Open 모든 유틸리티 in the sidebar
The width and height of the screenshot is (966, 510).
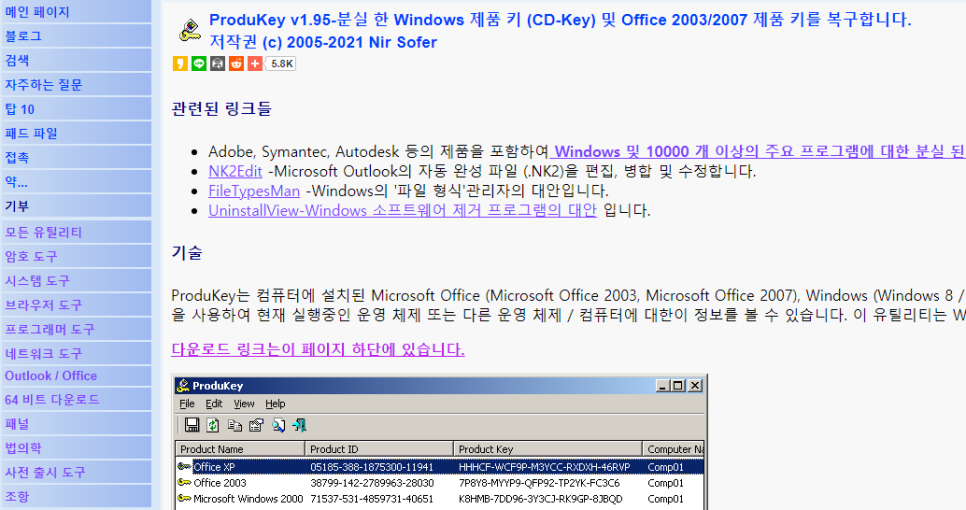(x=75, y=232)
